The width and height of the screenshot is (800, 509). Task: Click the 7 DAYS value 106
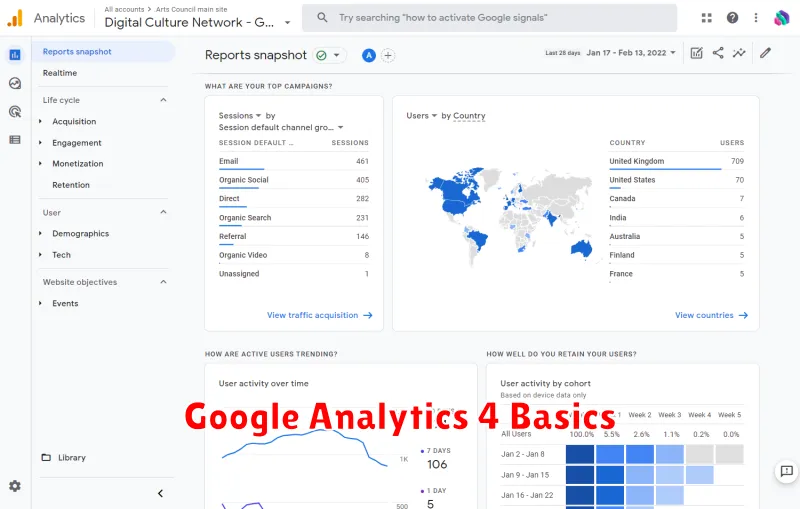(x=437, y=465)
